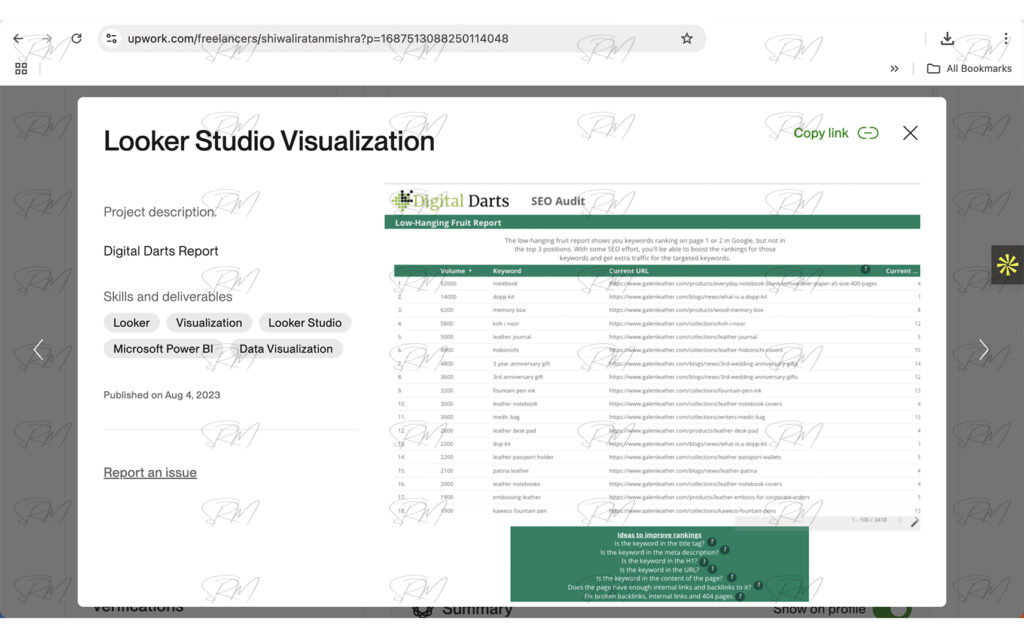1024x639 pixels.
Task: Click the Digital Darts logo
Action: [451, 201]
